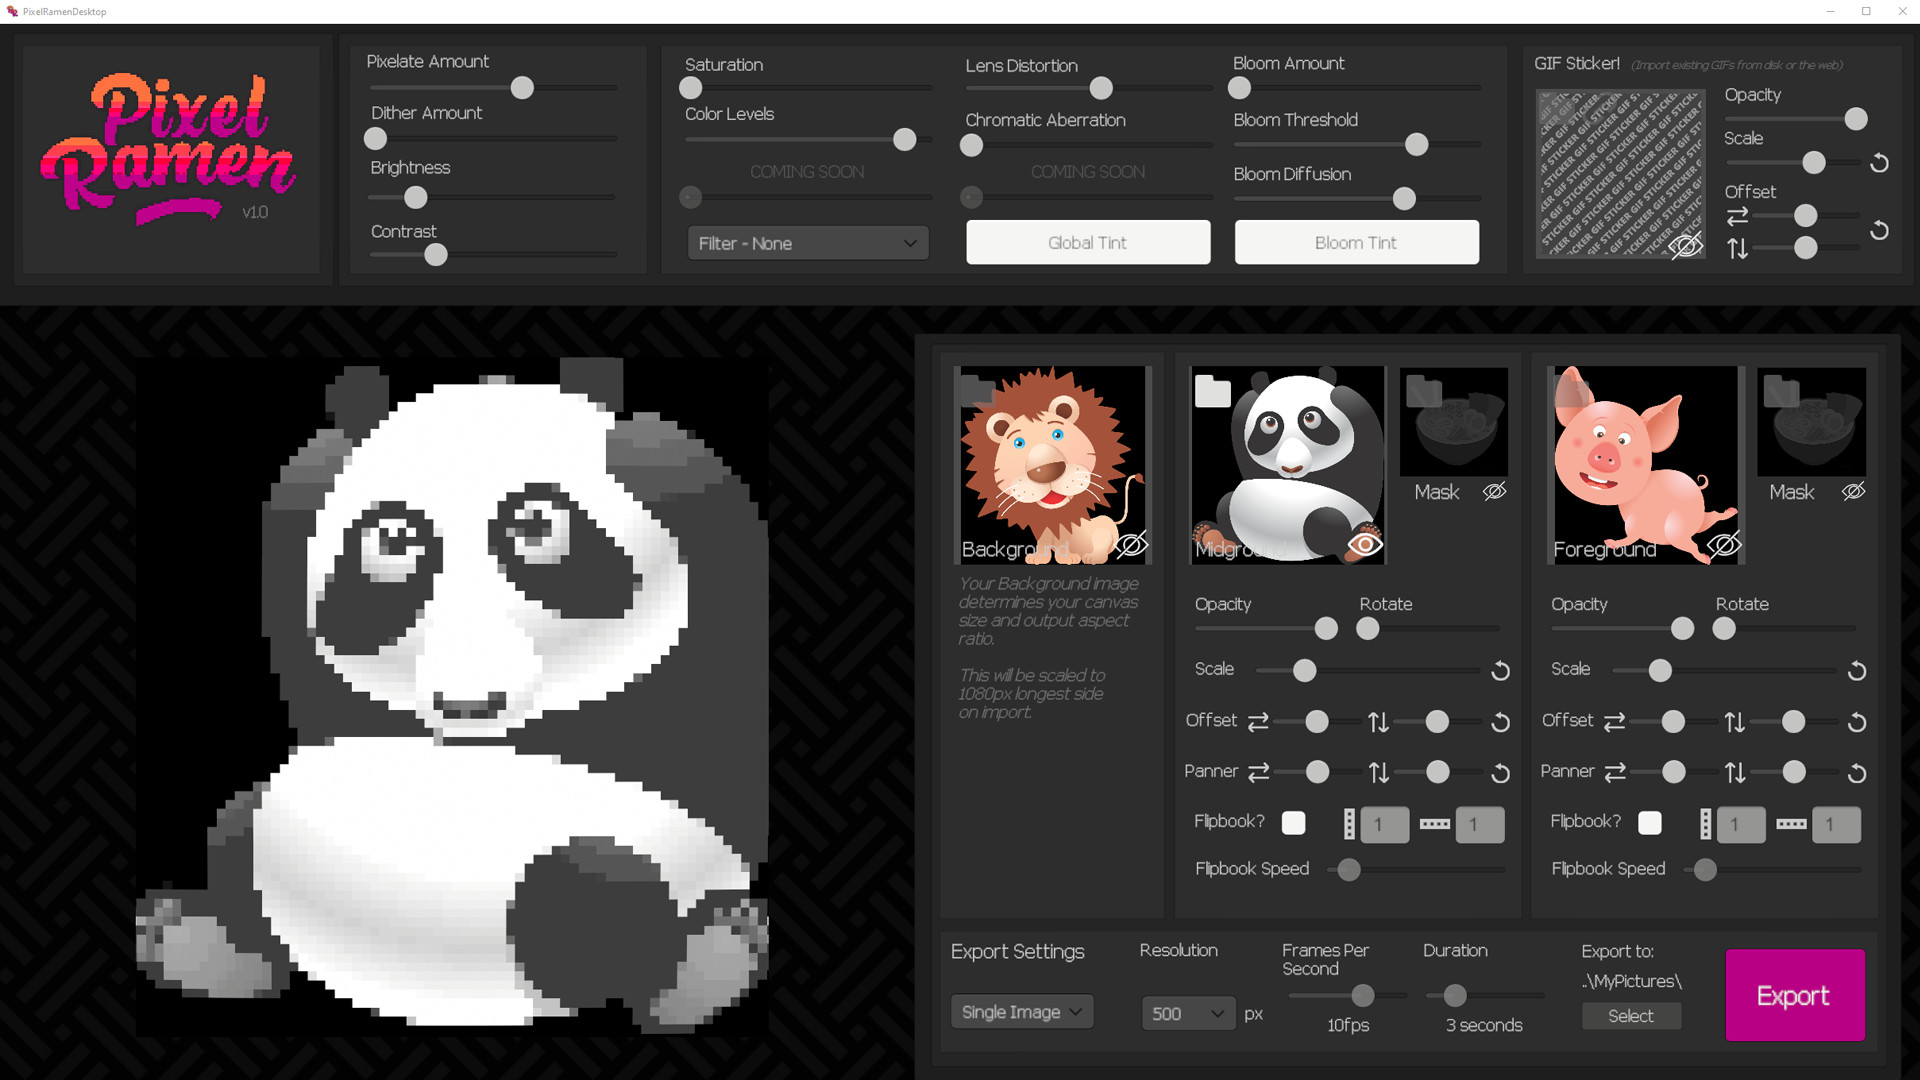Reset the Midground Scale slider
Screen dimensions: 1920x1080
(x=1499, y=671)
